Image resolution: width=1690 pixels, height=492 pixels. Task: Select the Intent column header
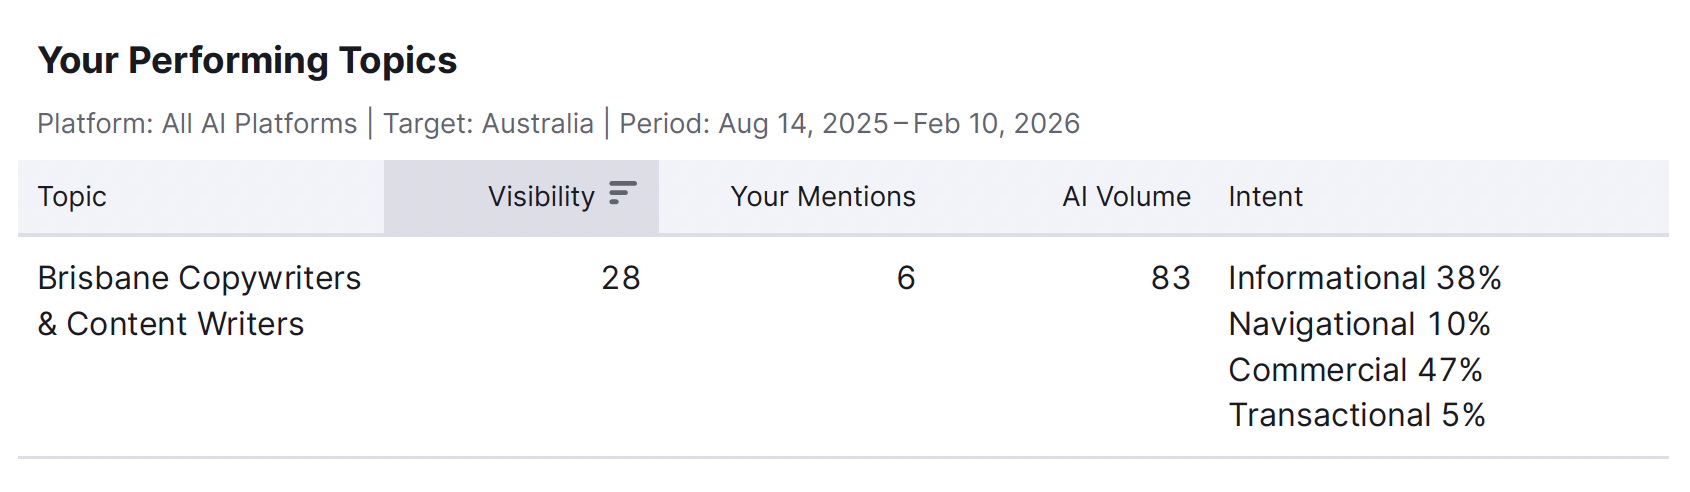(1265, 197)
